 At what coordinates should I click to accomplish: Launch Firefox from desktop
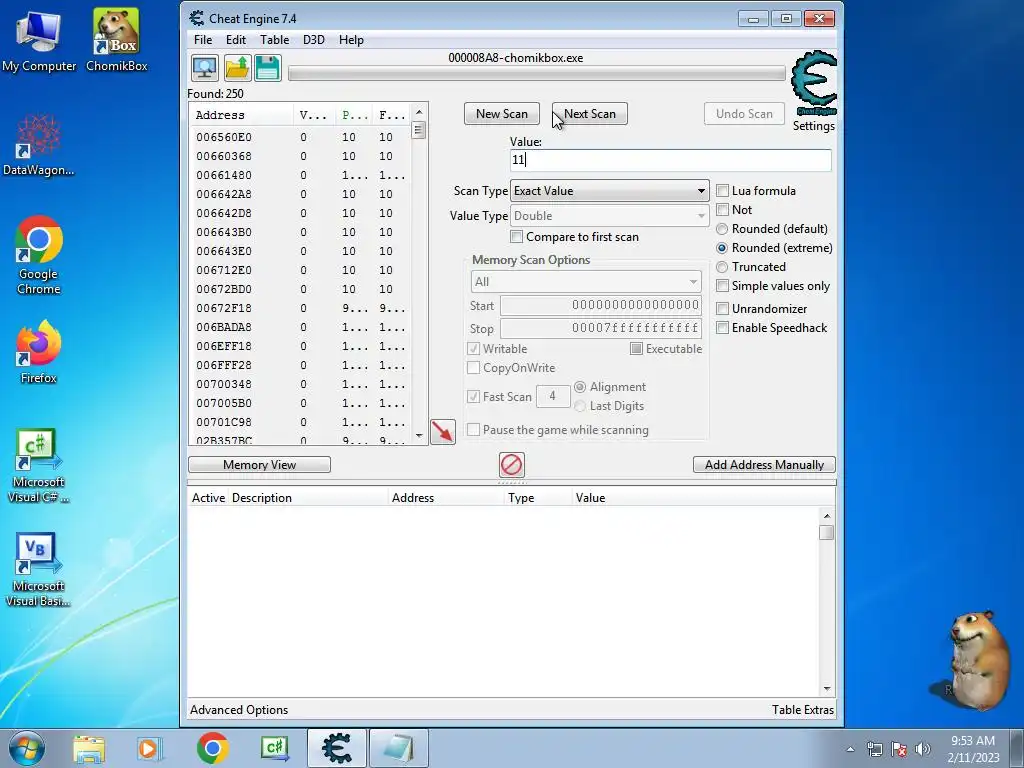click(39, 351)
